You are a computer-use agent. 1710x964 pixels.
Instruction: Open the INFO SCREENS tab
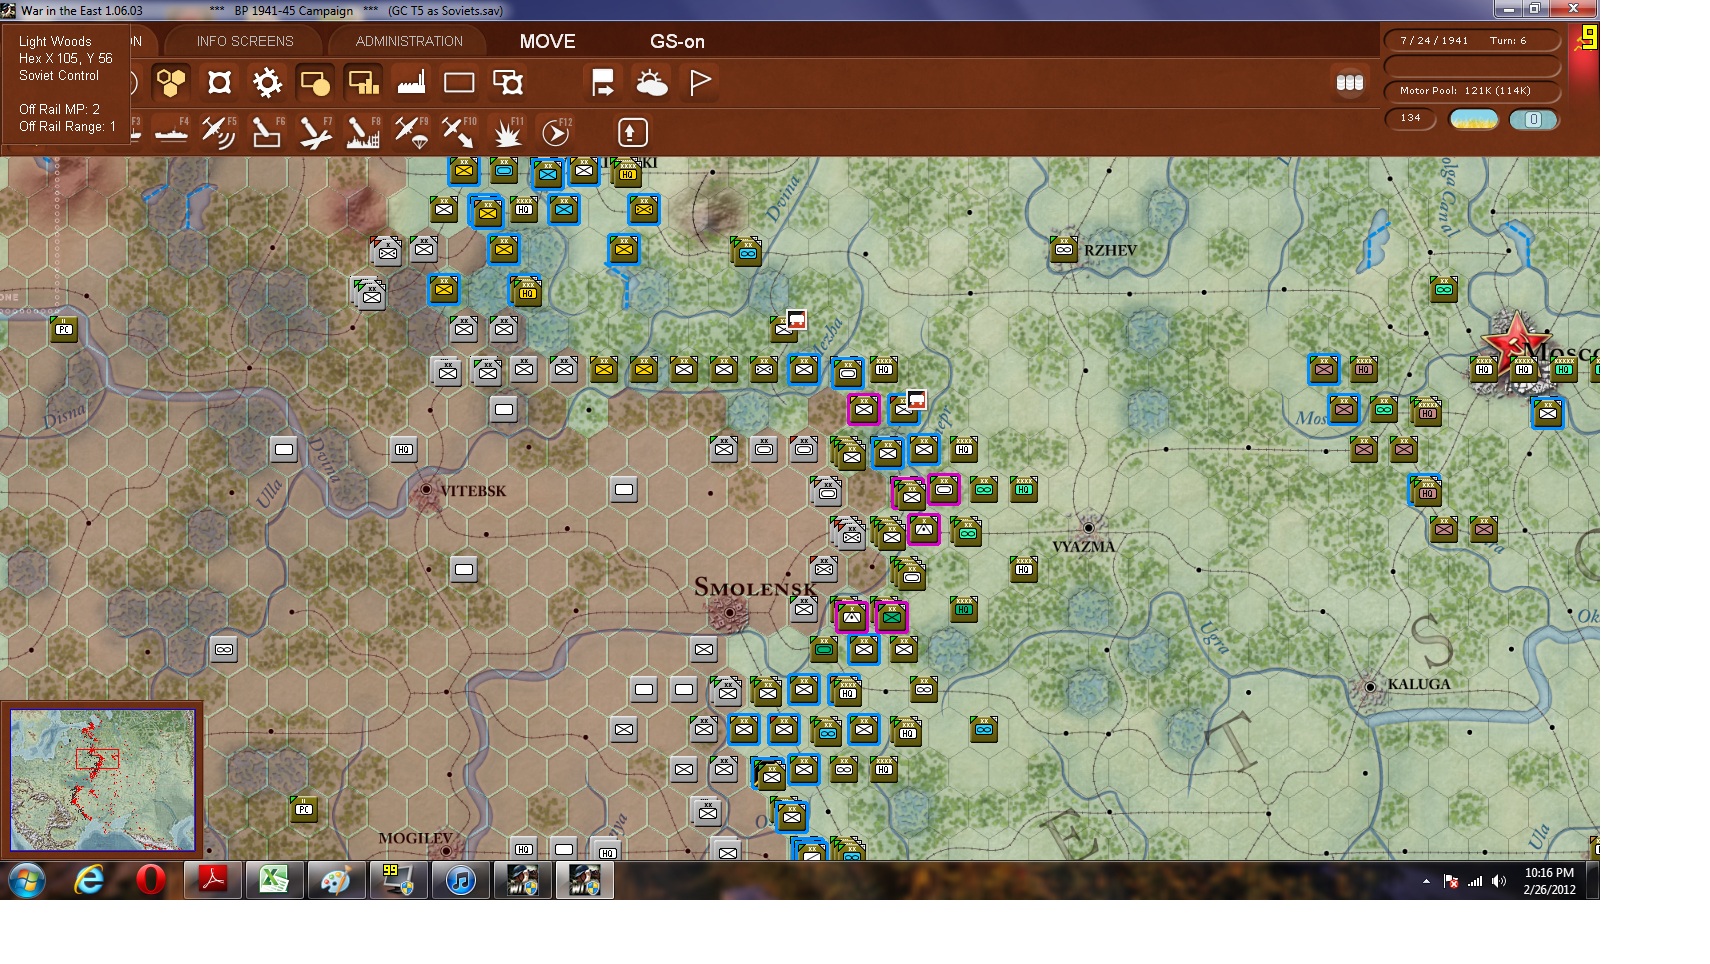tap(245, 41)
